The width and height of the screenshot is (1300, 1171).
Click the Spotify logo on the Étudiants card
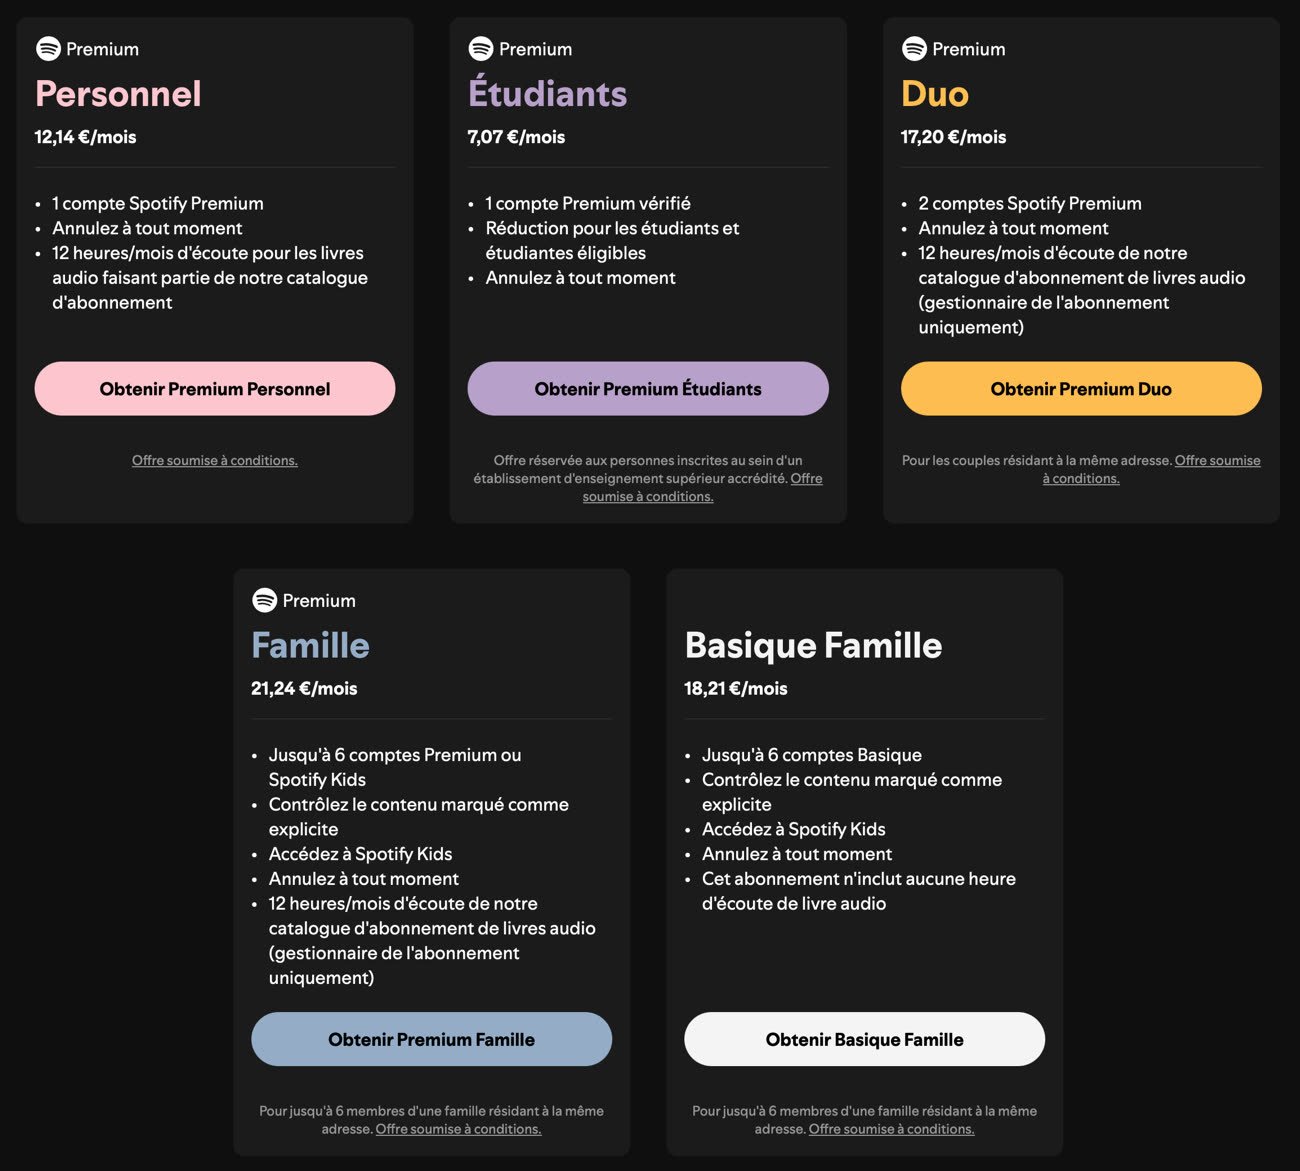tap(481, 48)
